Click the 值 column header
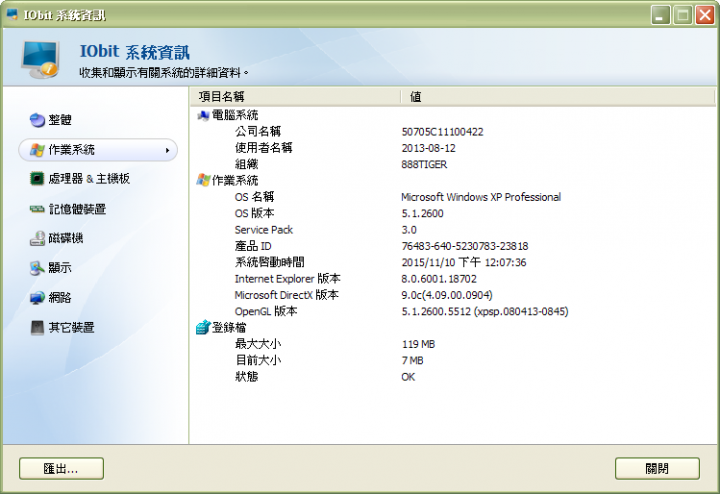The image size is (720, 494). 558,96
